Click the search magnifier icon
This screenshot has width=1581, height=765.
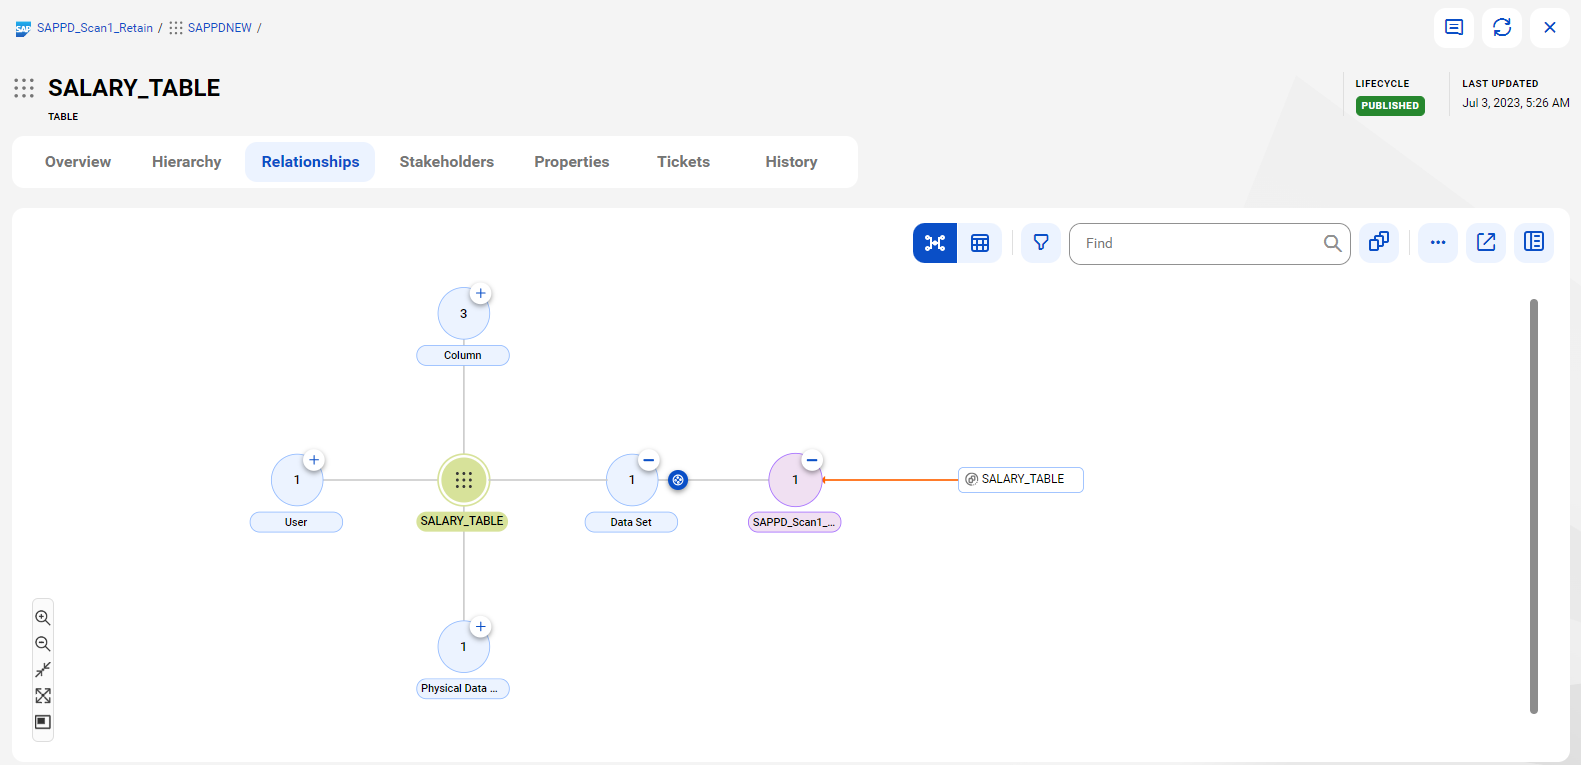pos(1332,243)
